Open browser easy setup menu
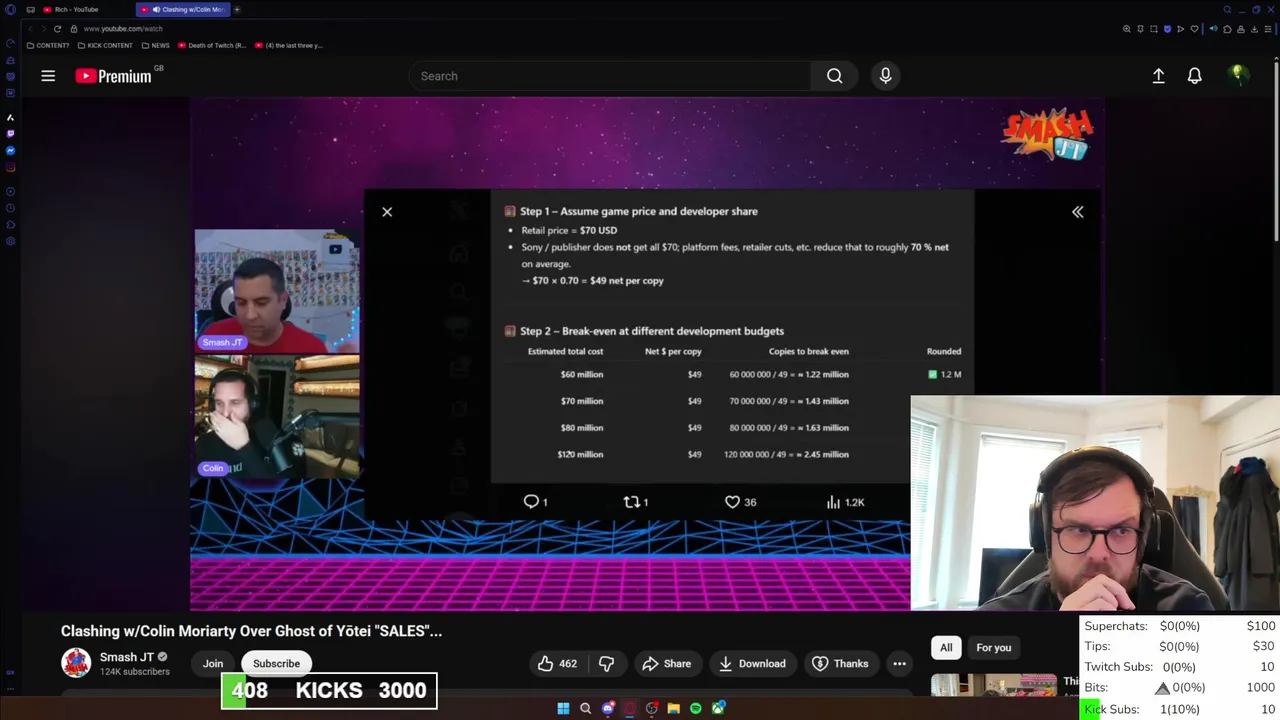1280x720 pixels. pyautogui.click(x=1268, y=29)
